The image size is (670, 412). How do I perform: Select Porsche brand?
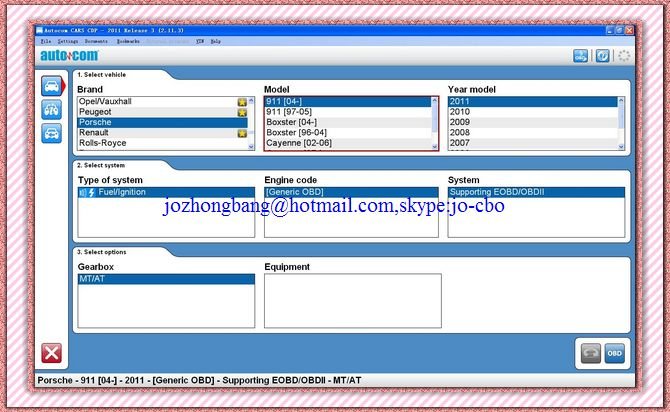point(162,122)
